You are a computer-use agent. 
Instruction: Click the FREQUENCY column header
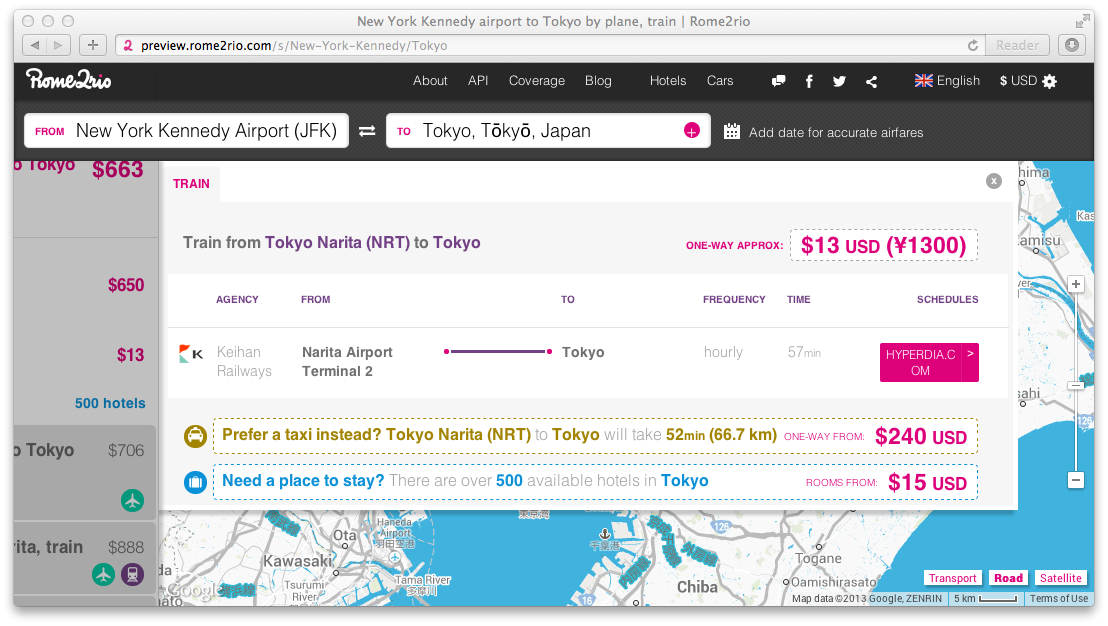point(734,300)
